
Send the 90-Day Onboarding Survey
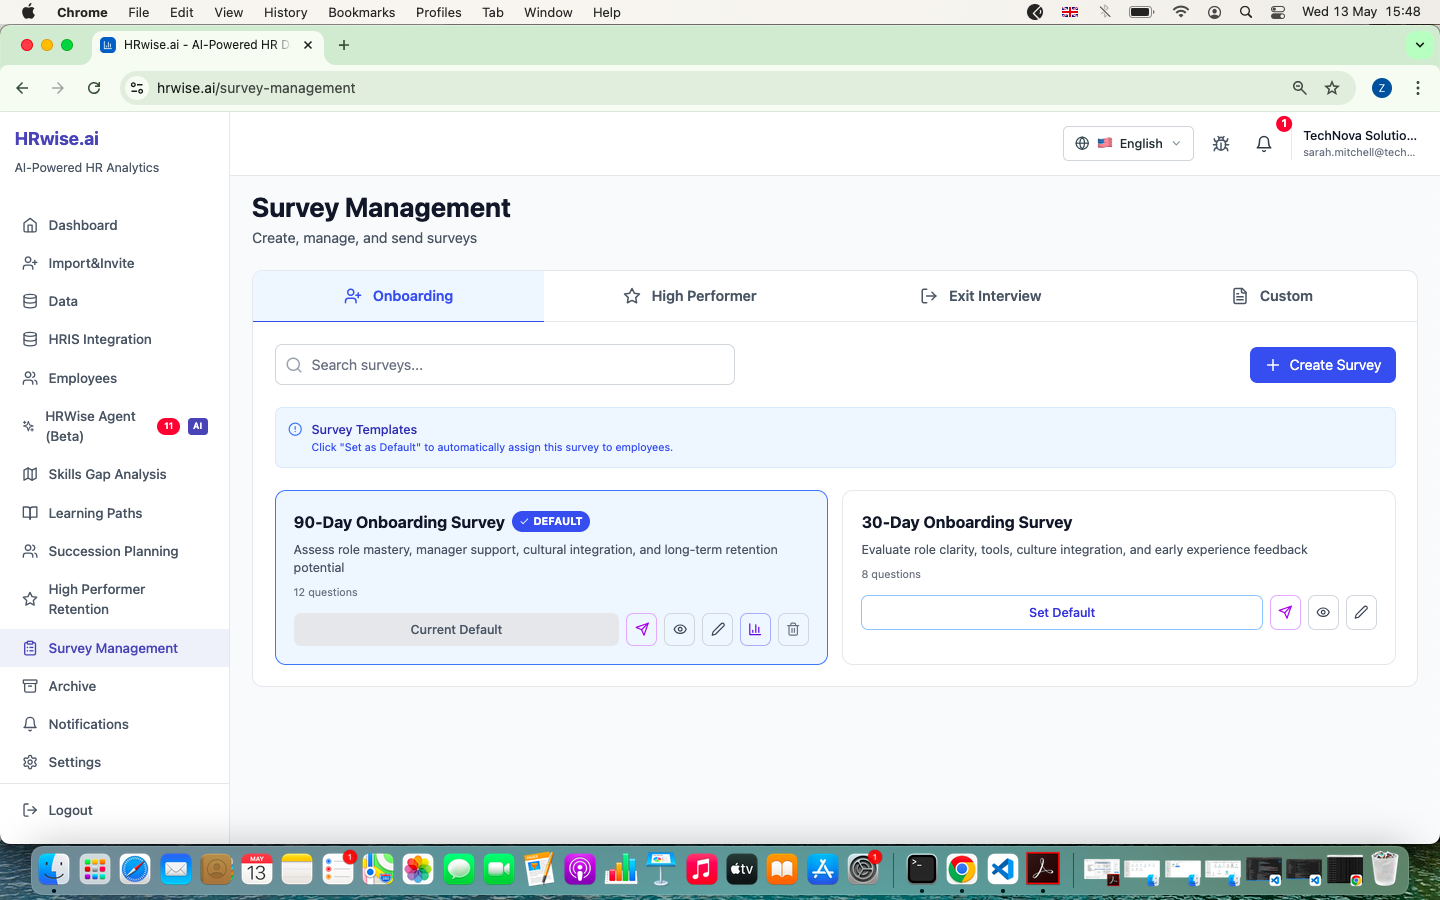[642, 630]
